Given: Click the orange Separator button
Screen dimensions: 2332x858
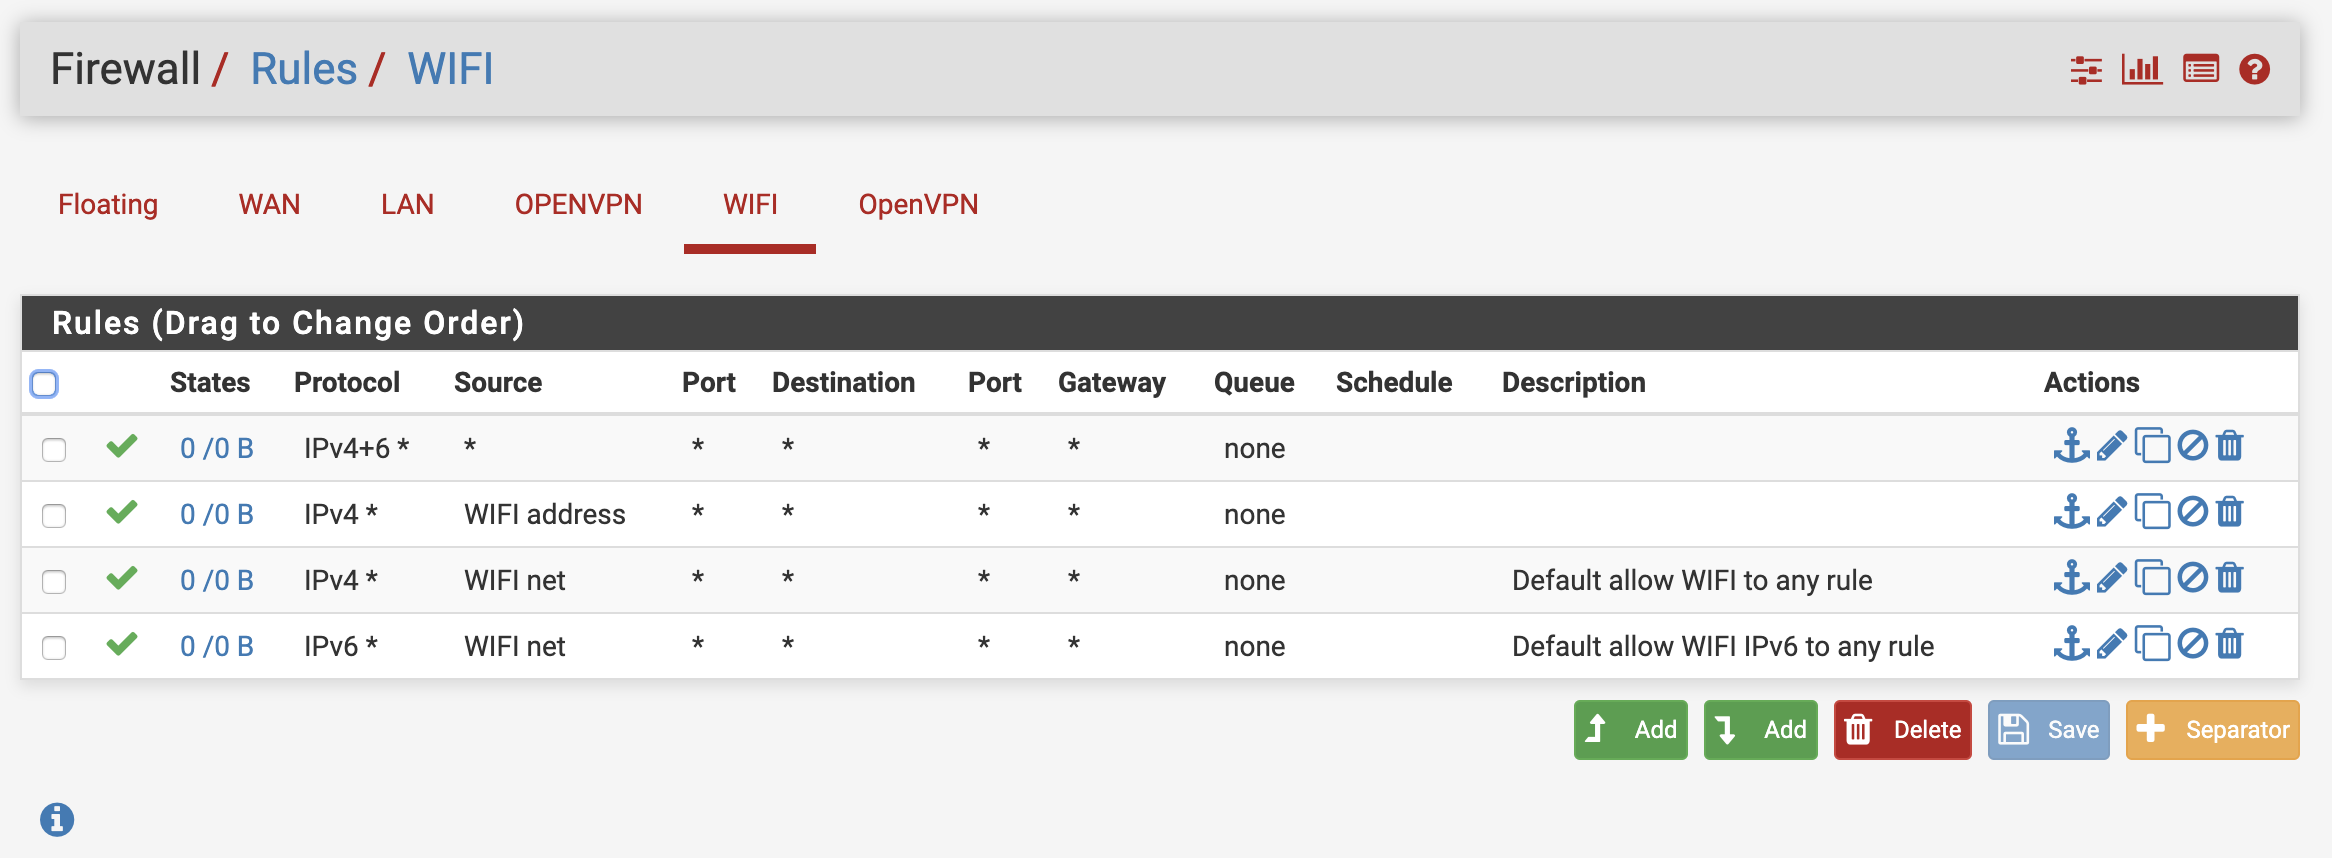Looking at the screenshot, I should tap(2212, 730).
